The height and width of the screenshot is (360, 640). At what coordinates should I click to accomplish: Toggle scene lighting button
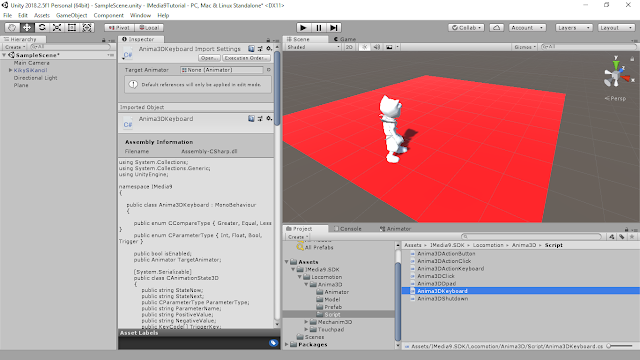pos(364,47)
